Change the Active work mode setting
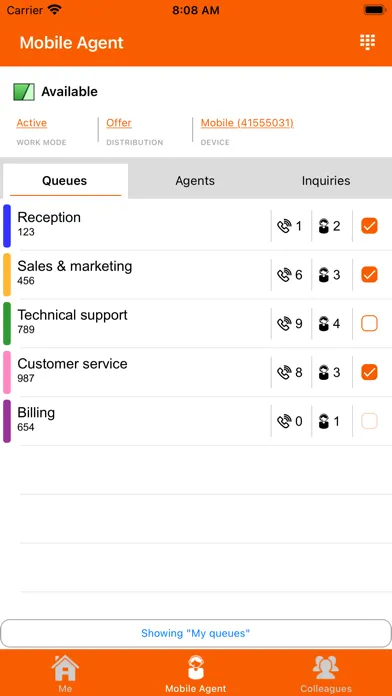The image size is (392, 696). pos(32,123)
